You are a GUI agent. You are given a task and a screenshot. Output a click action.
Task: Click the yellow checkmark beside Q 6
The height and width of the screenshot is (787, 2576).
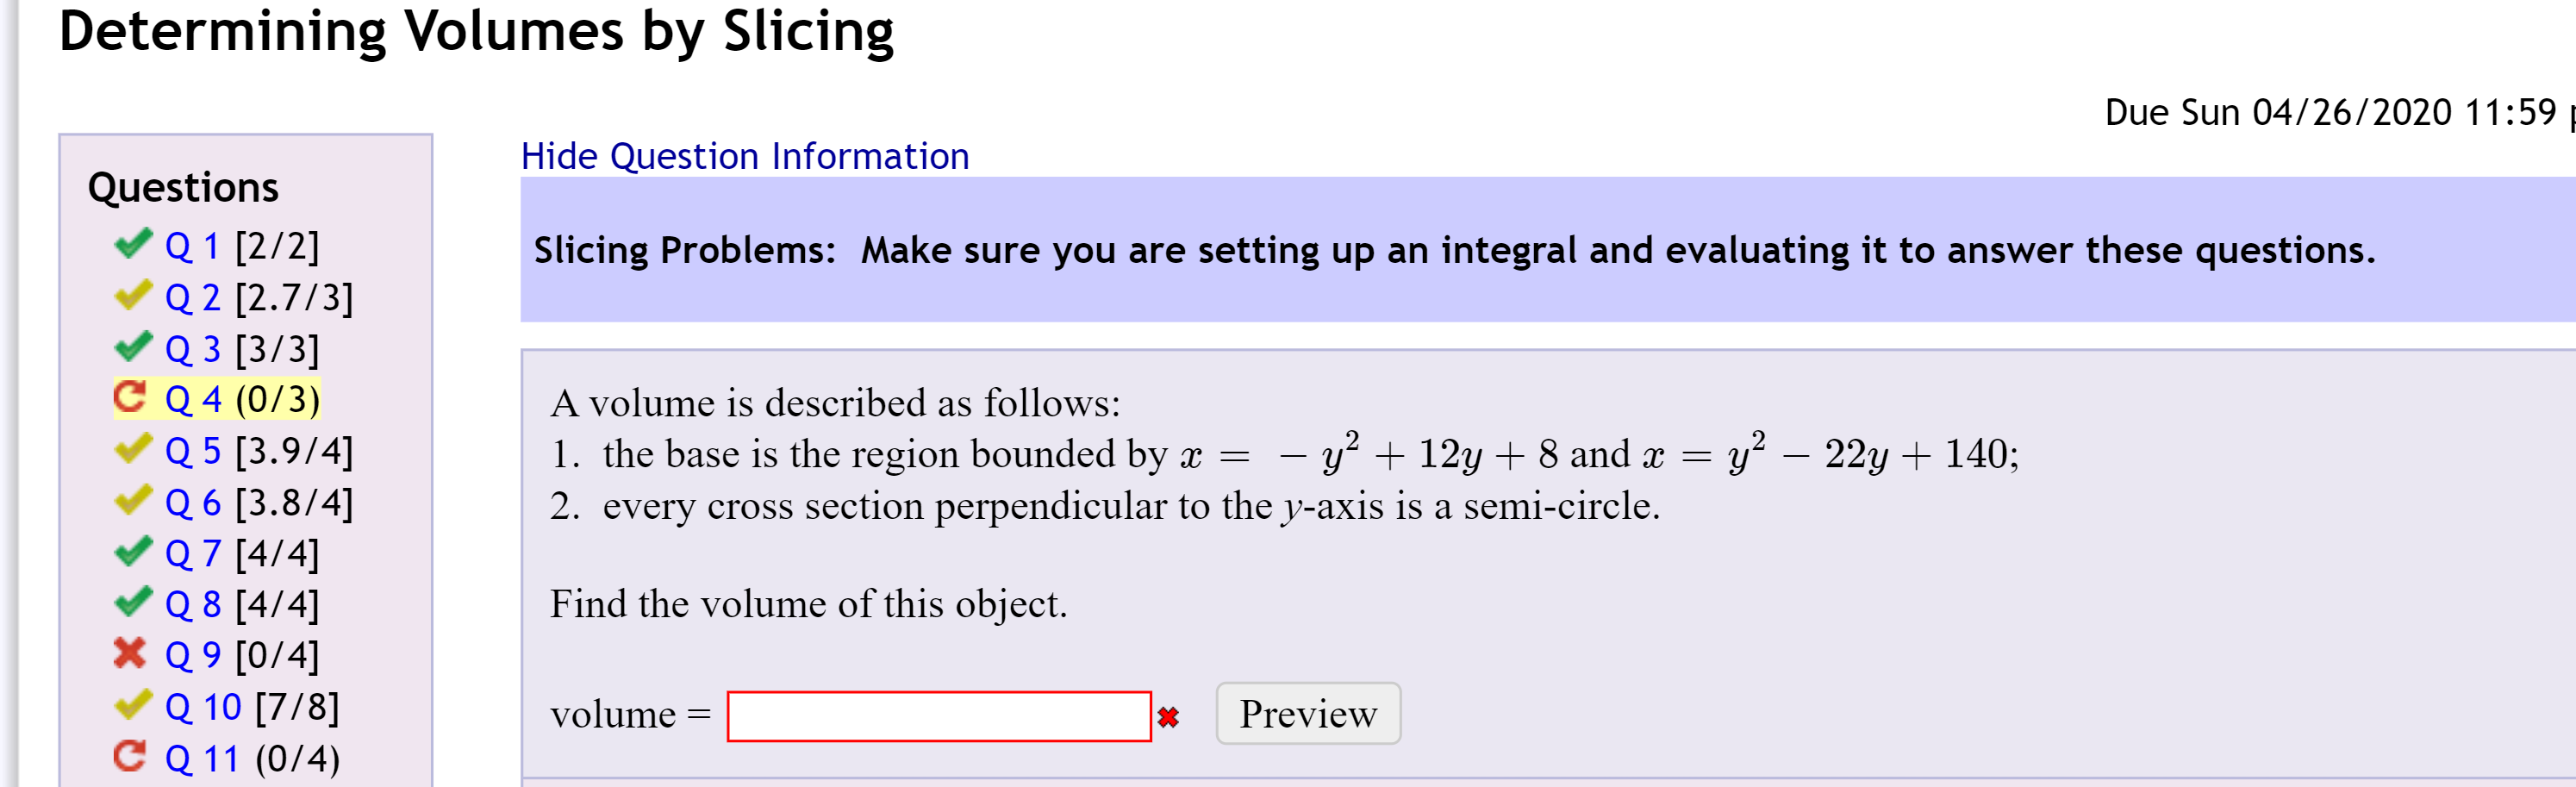132,501
